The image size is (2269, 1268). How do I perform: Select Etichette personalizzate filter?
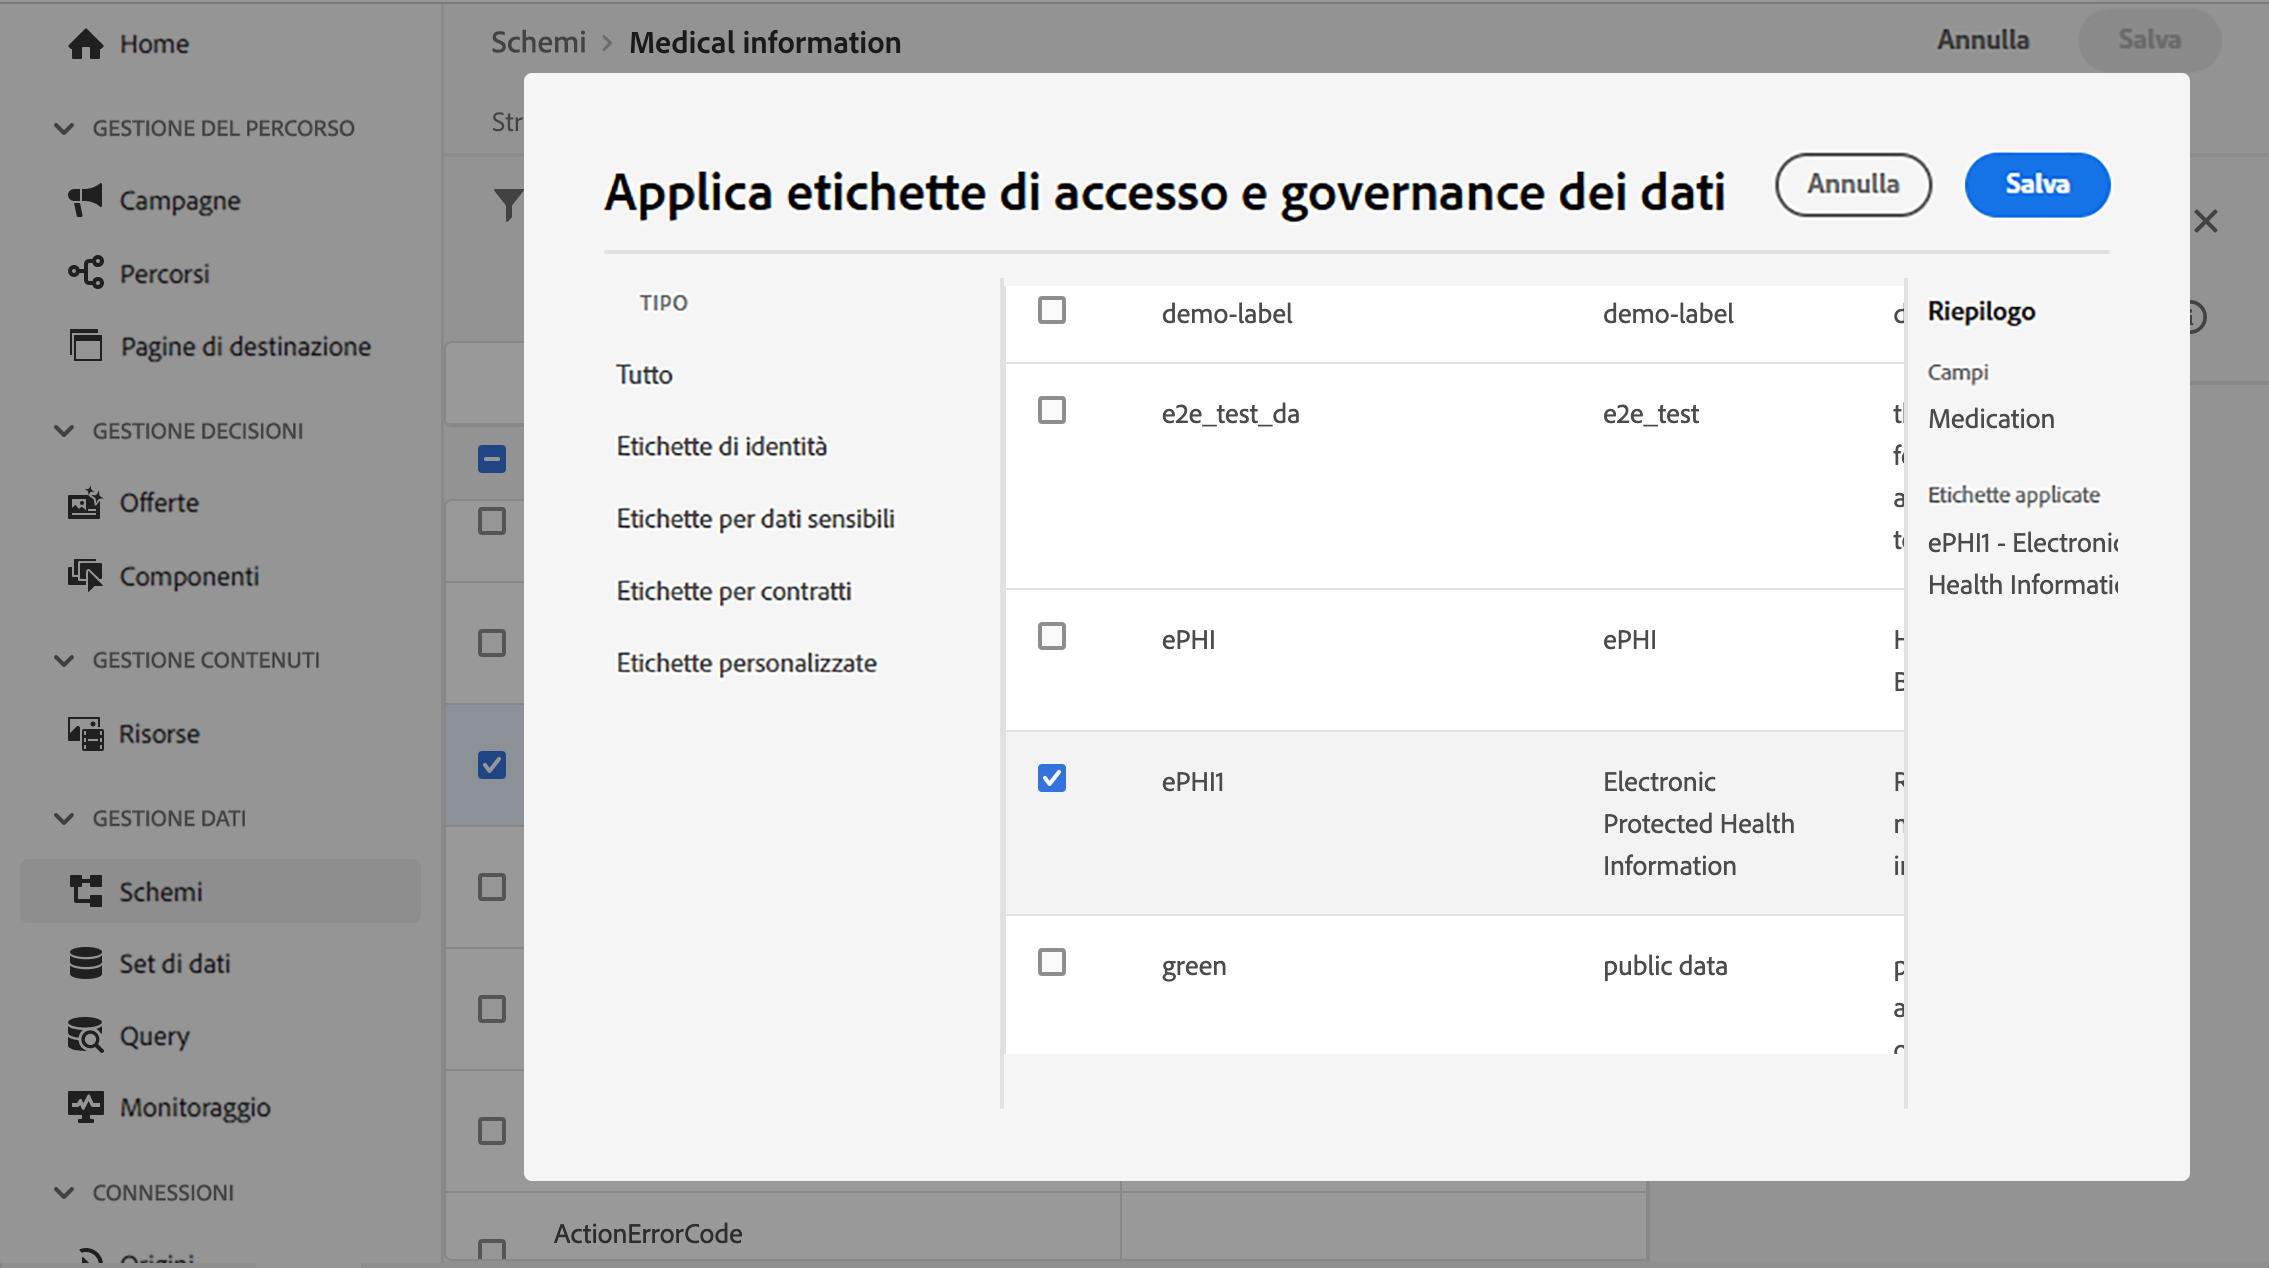746,663
